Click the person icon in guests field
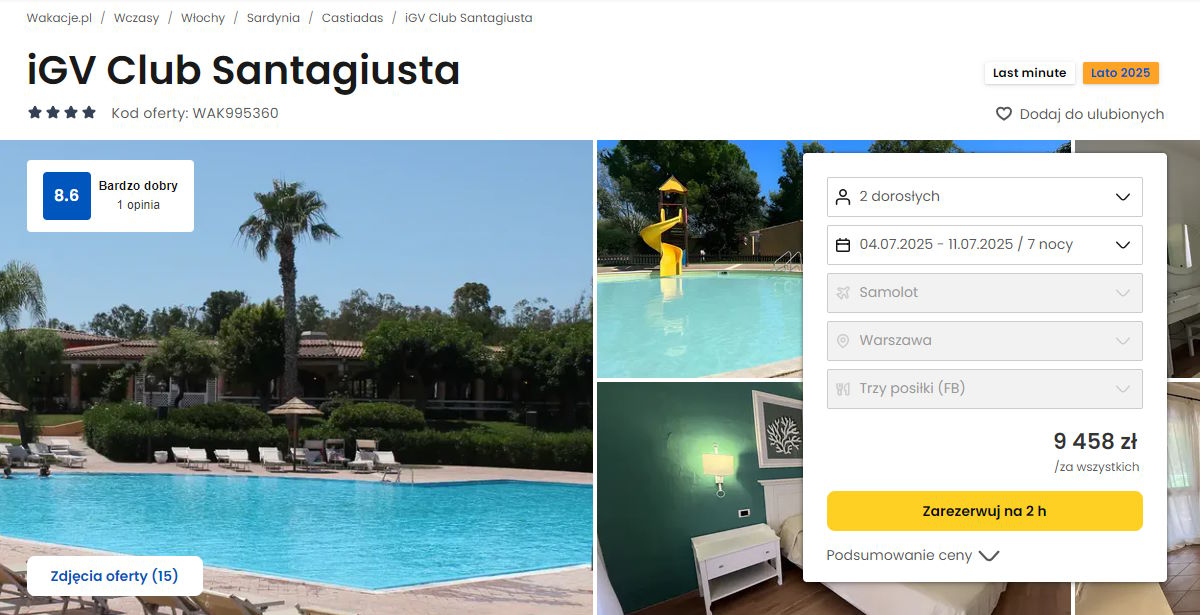1200x615 pixels. (x=843, y=197)
